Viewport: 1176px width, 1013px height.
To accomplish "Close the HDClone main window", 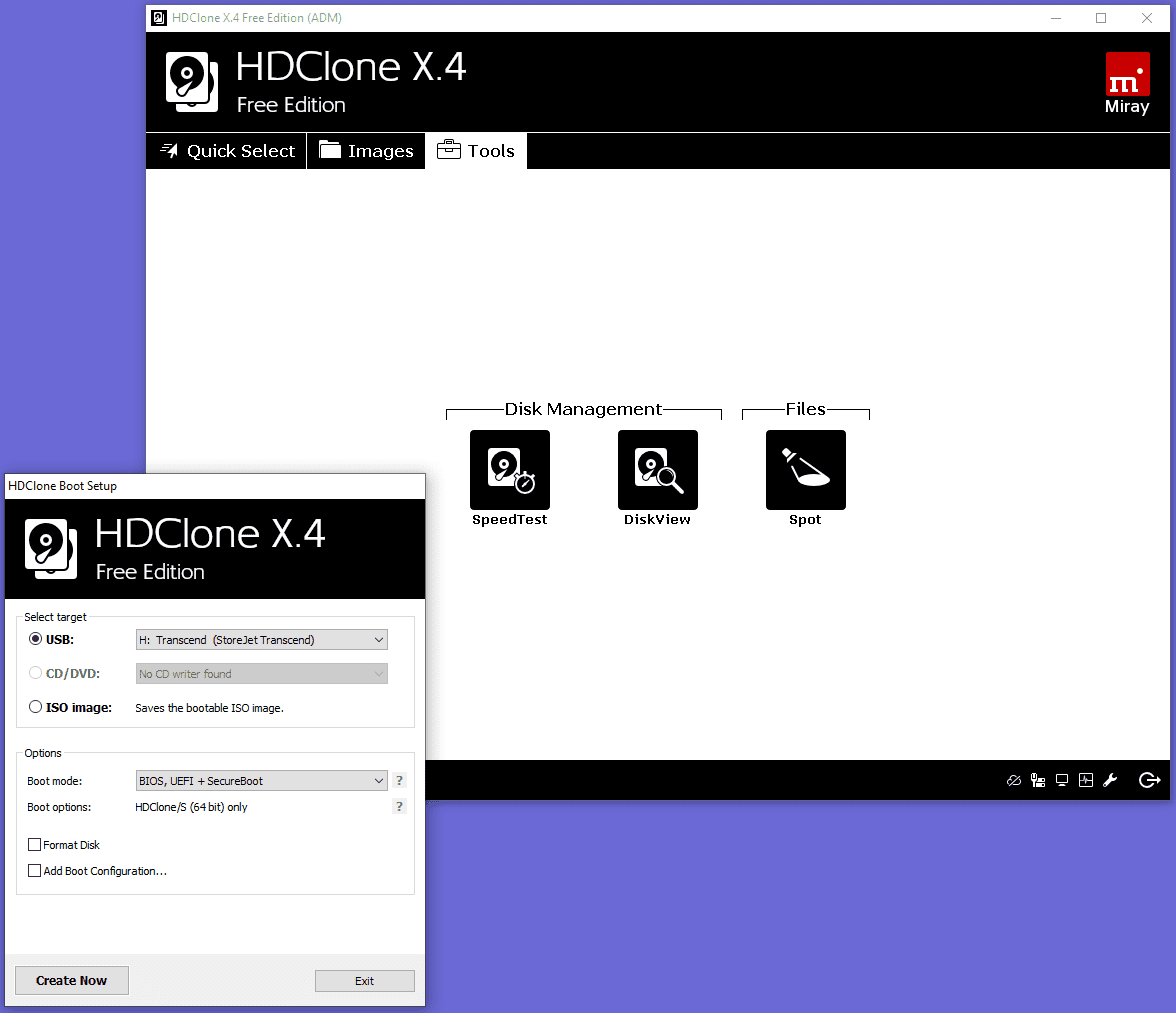I will tap(1147, 18).
